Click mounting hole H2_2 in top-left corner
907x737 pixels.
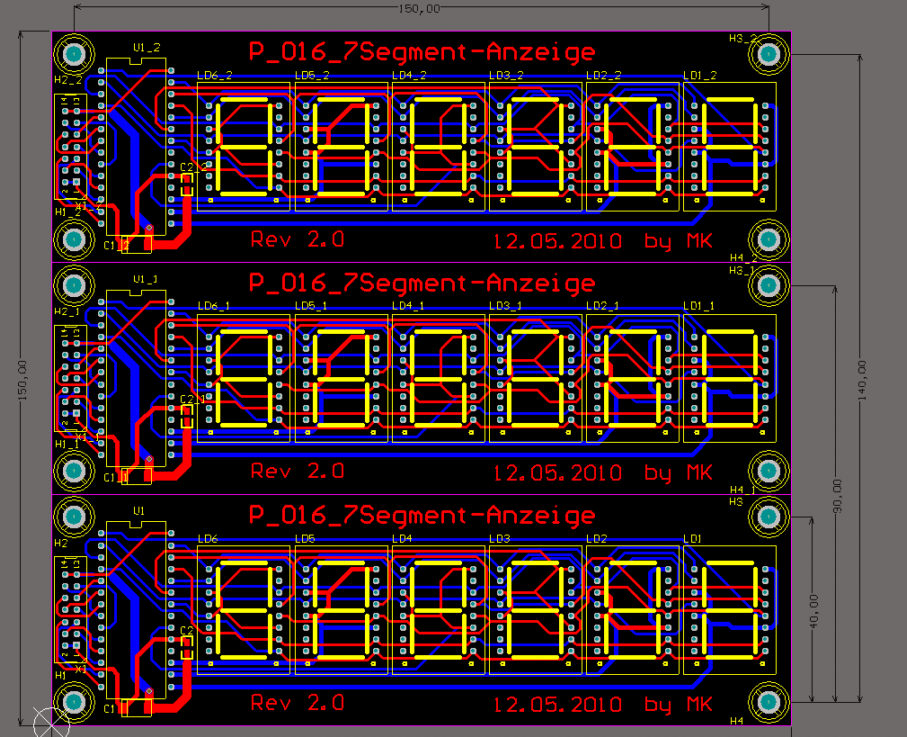(x=74, y=54)
